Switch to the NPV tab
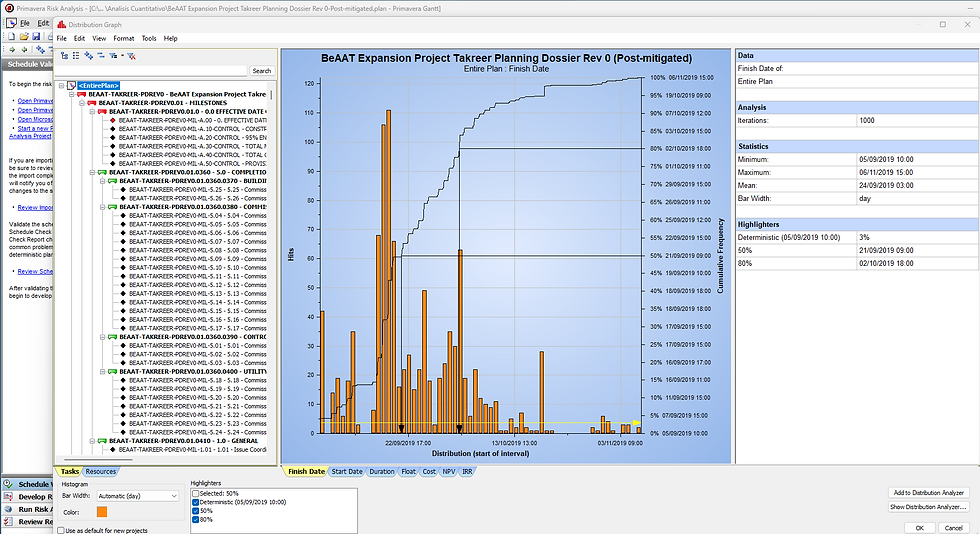Screen dimensions: 980x534 pyautogui.click(x=449, y=471)
